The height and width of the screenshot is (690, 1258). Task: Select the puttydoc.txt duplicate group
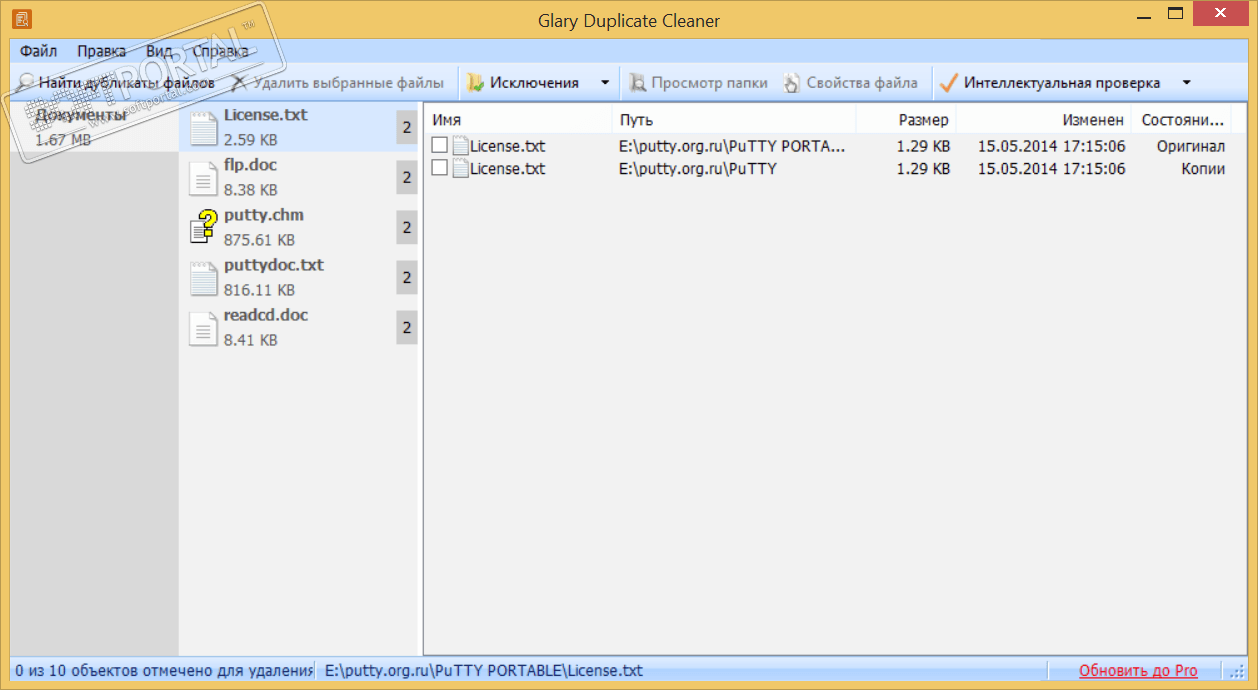point(299,278)
